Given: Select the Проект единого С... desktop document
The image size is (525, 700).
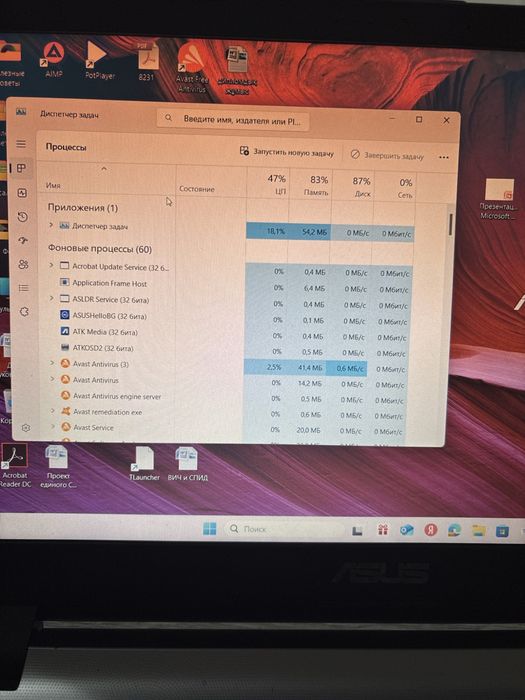Looking at the screenshot, I should click(x=58, y=467).
